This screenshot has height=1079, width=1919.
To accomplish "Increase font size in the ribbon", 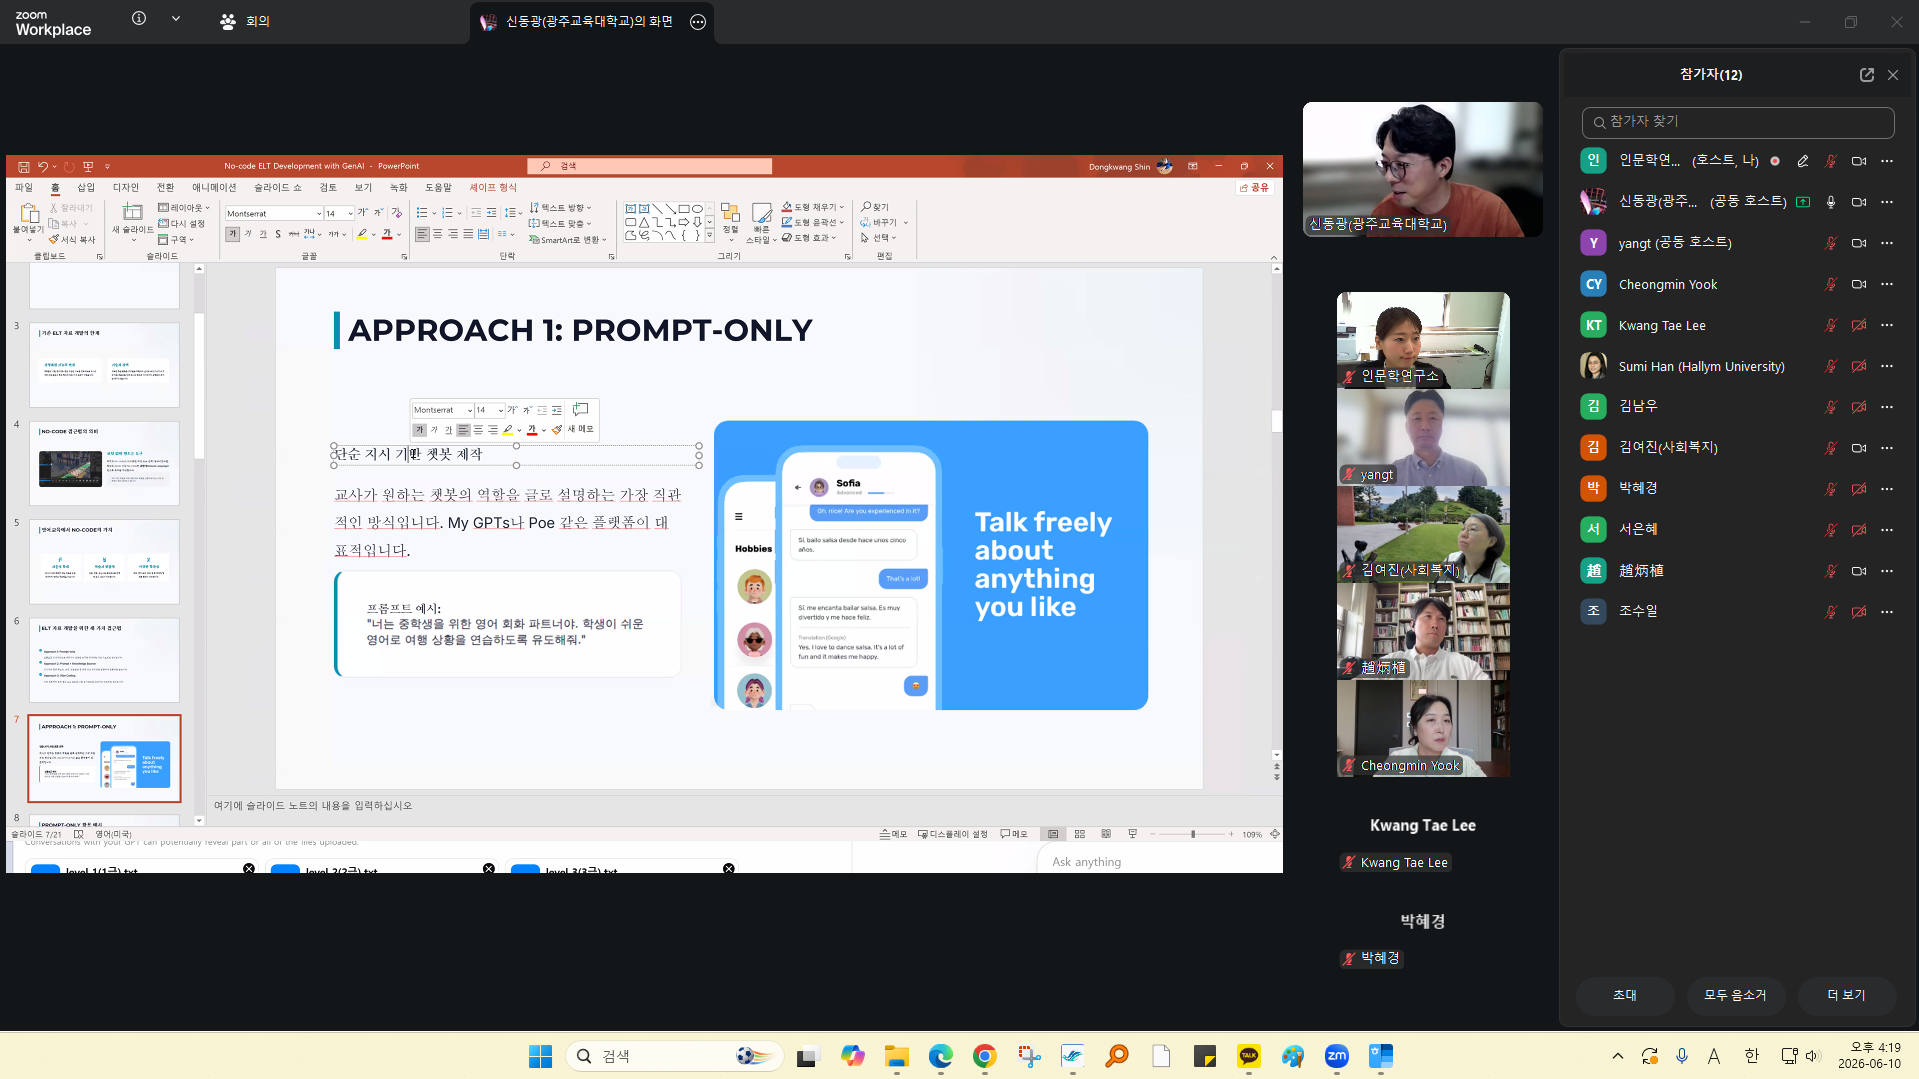I will click(363, 213).
